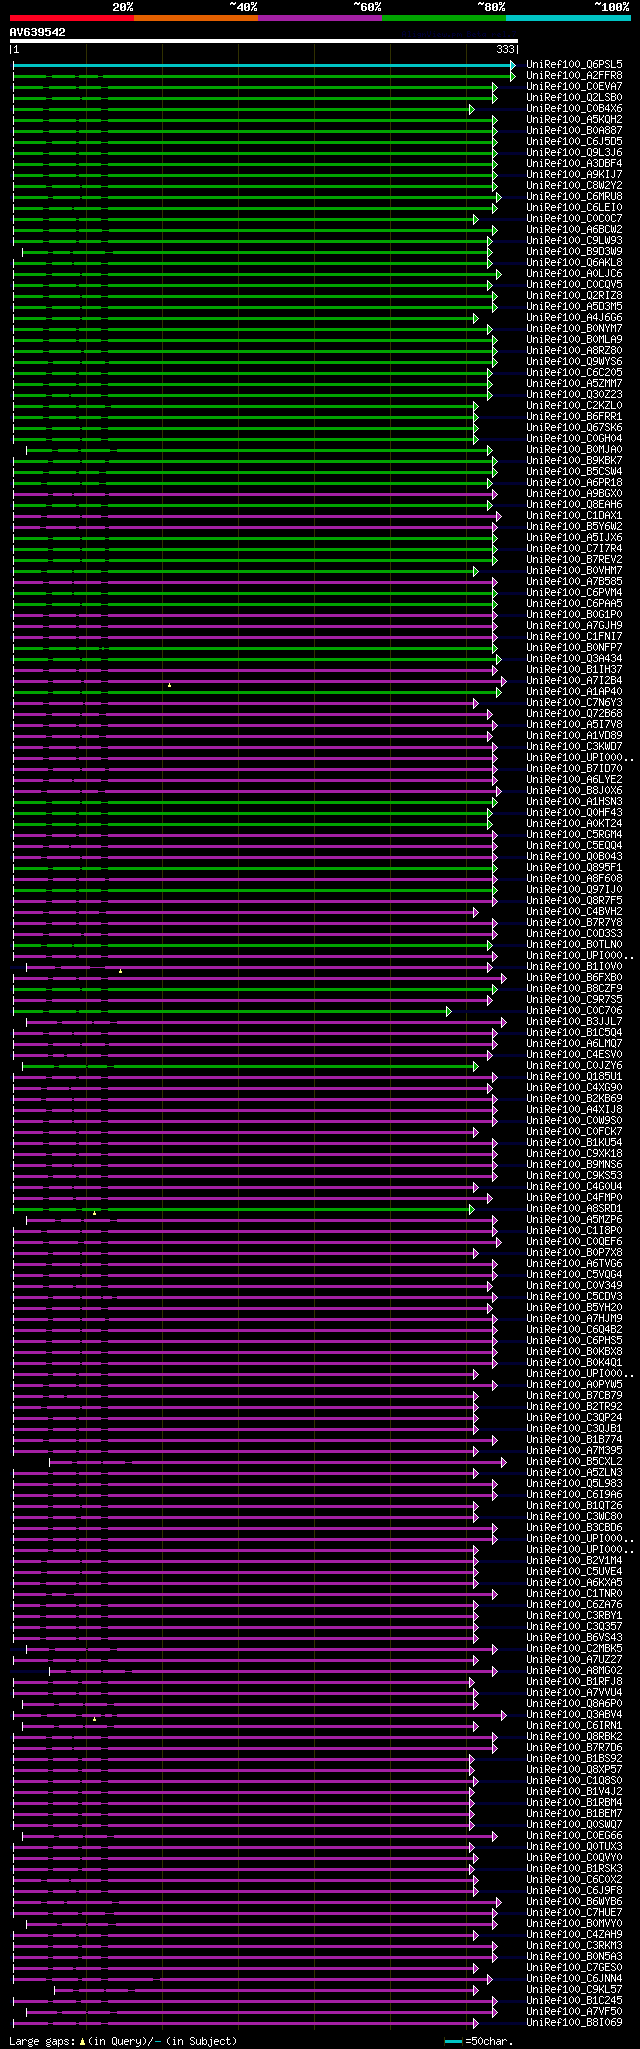Select the label UniRef100_Q9L3J6
640x2049 pixels.
click(574, 153)
